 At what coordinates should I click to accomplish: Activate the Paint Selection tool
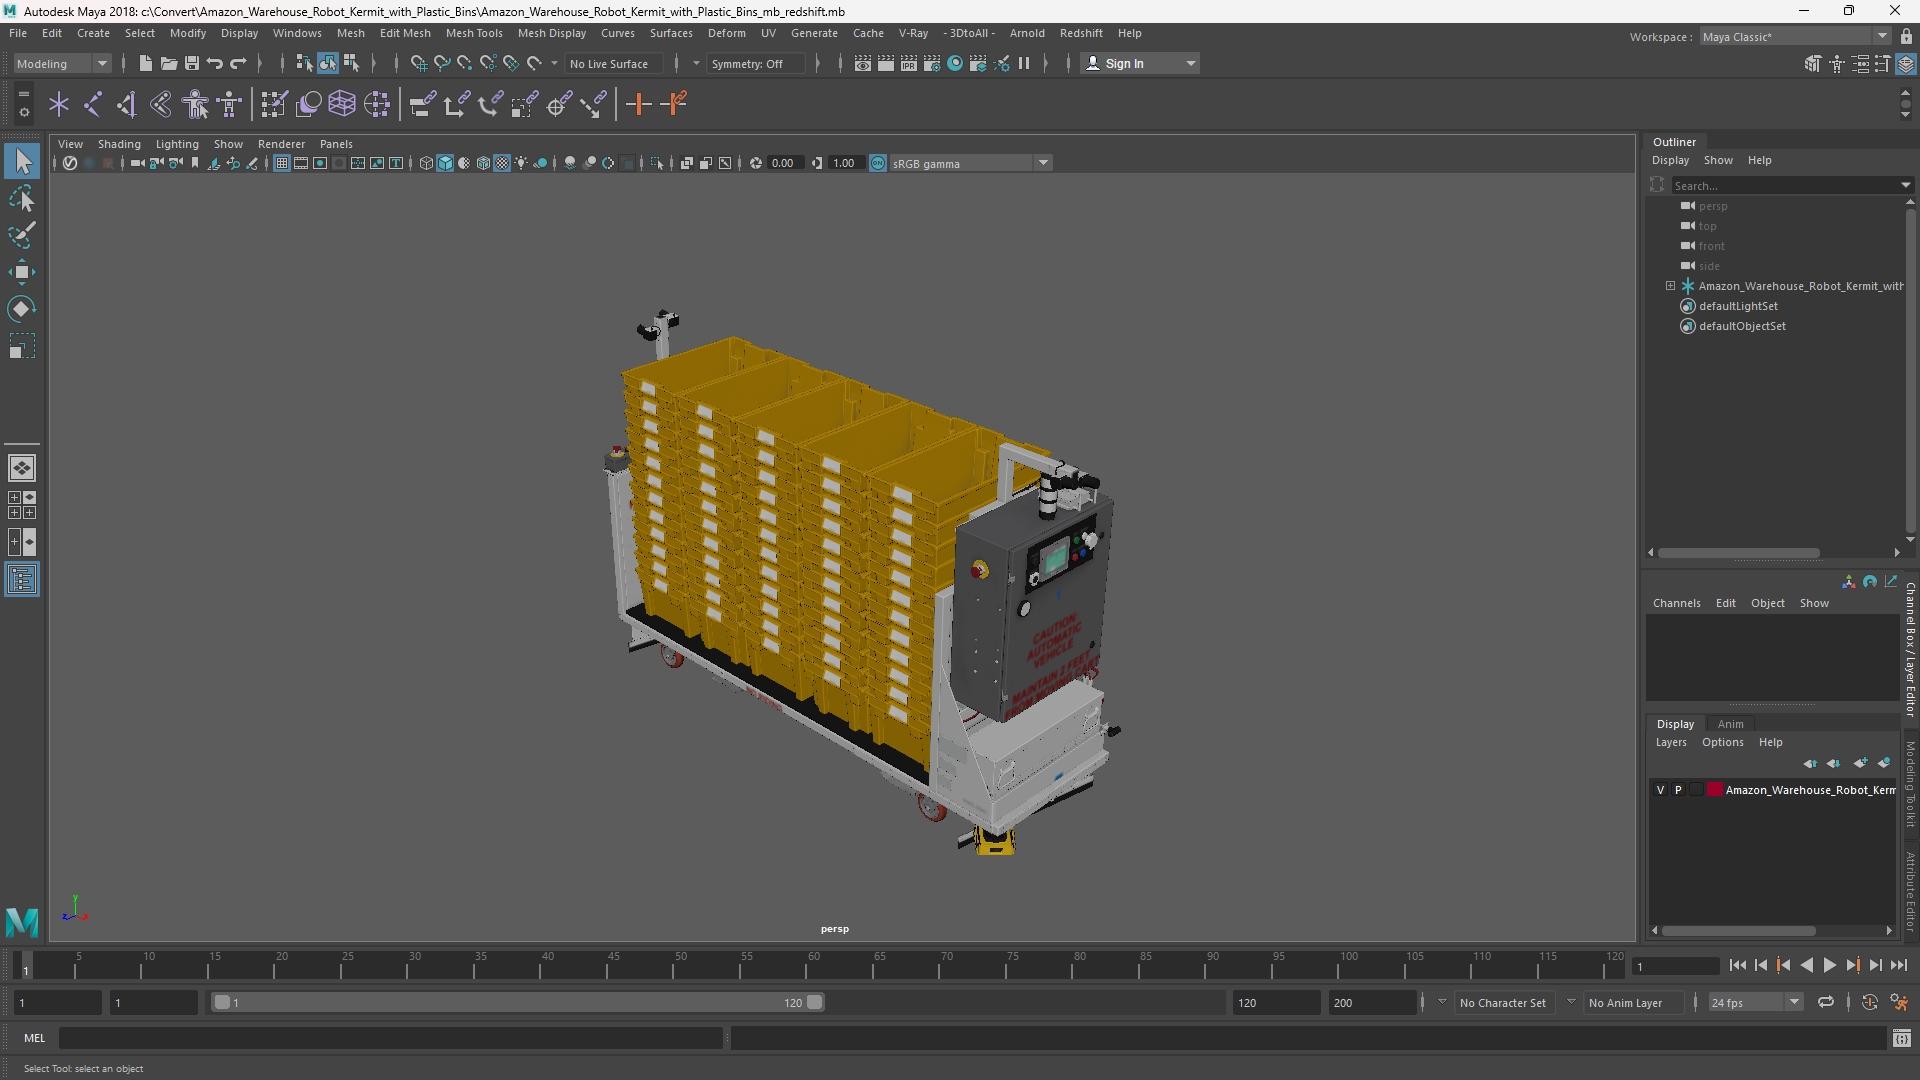click(22, 235)
